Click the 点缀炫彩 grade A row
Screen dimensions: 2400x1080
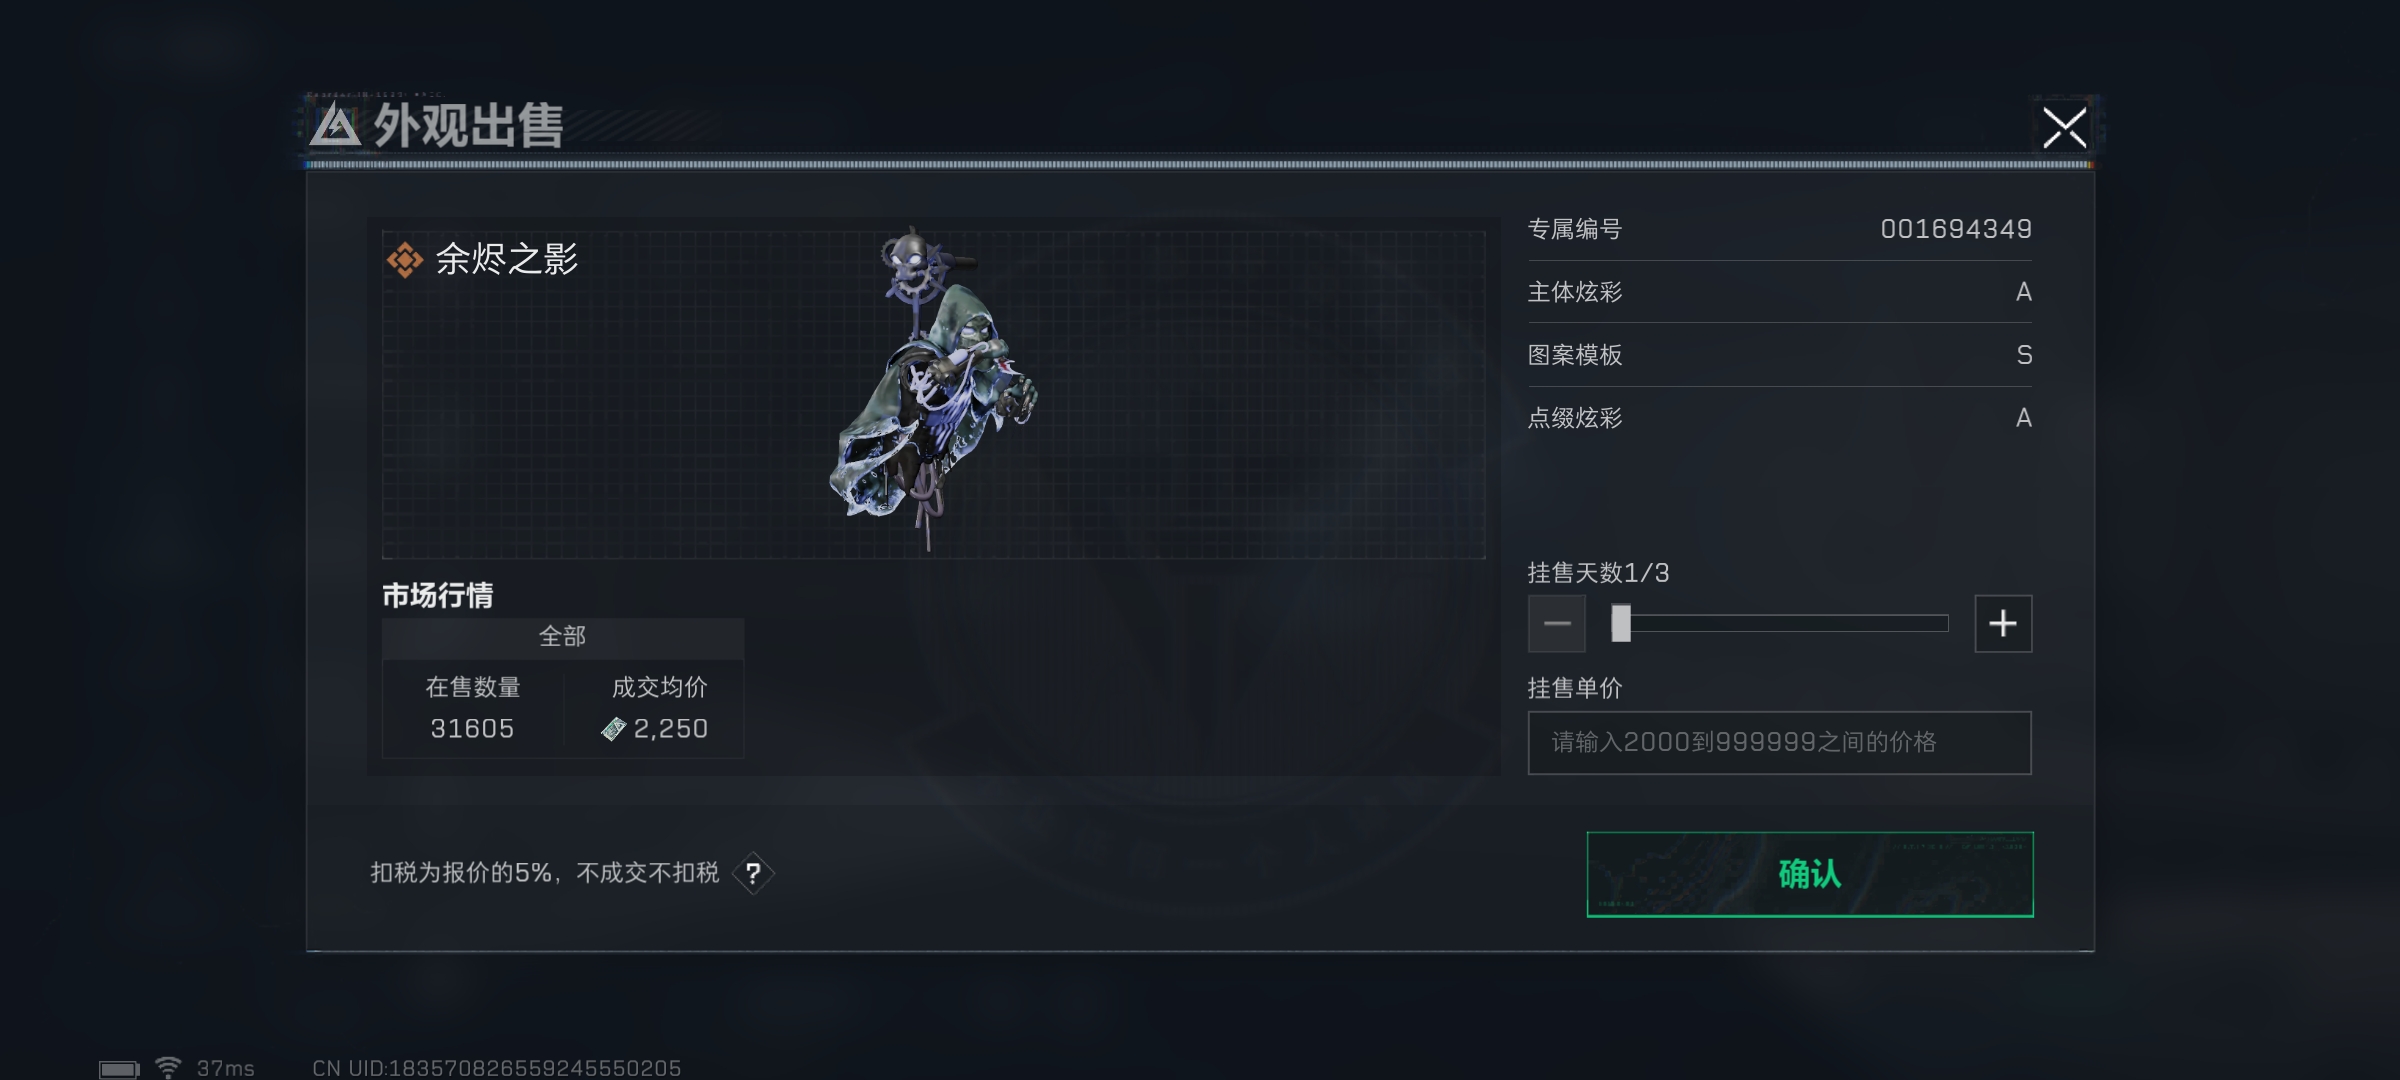[1780, 418]
